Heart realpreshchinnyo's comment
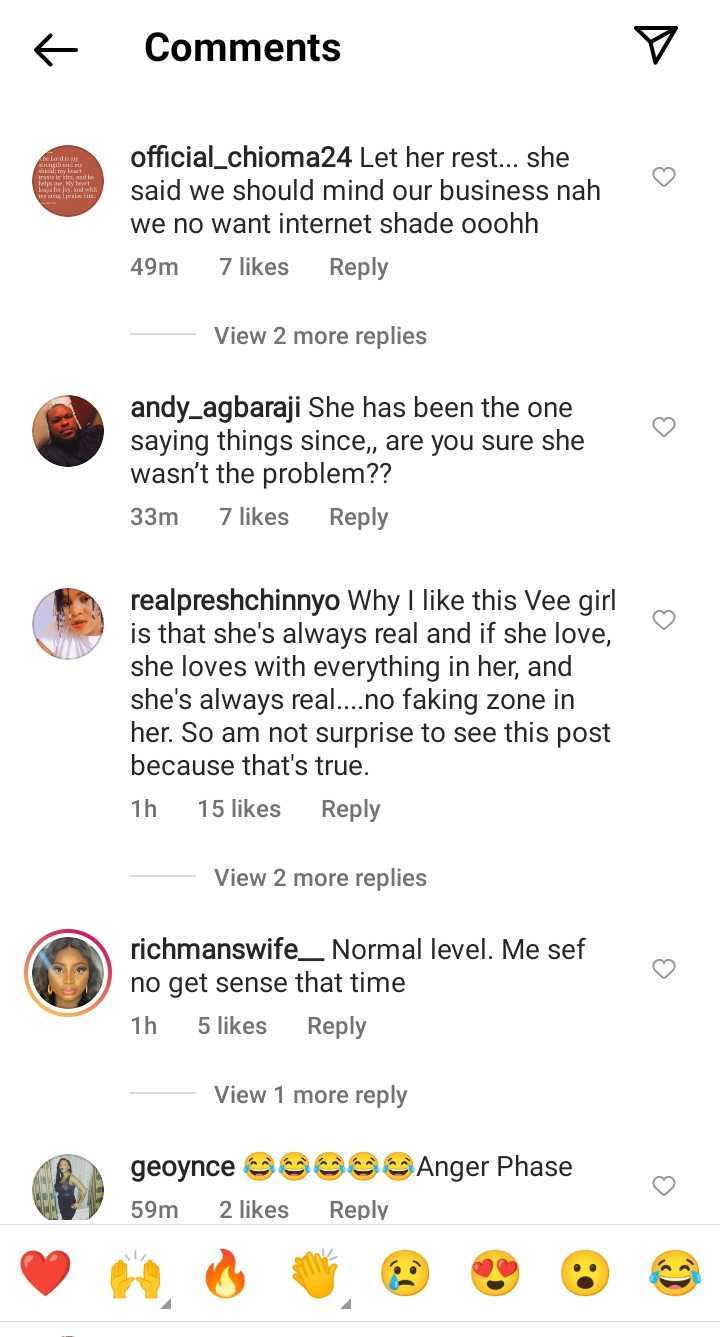The height and width of the screenshot is (1337, 720). coord(664,620)
